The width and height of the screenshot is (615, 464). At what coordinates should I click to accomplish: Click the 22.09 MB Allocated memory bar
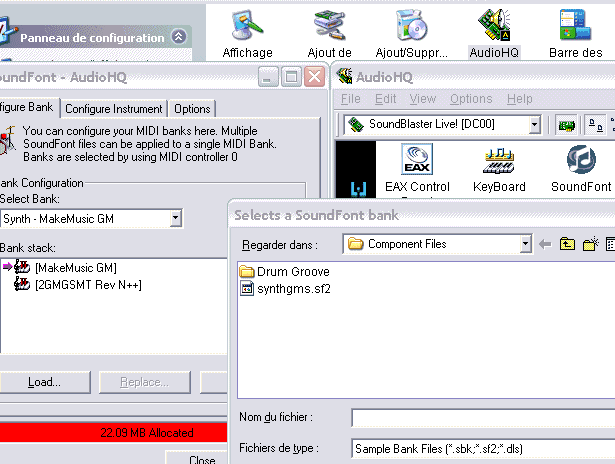pos(113,433)
